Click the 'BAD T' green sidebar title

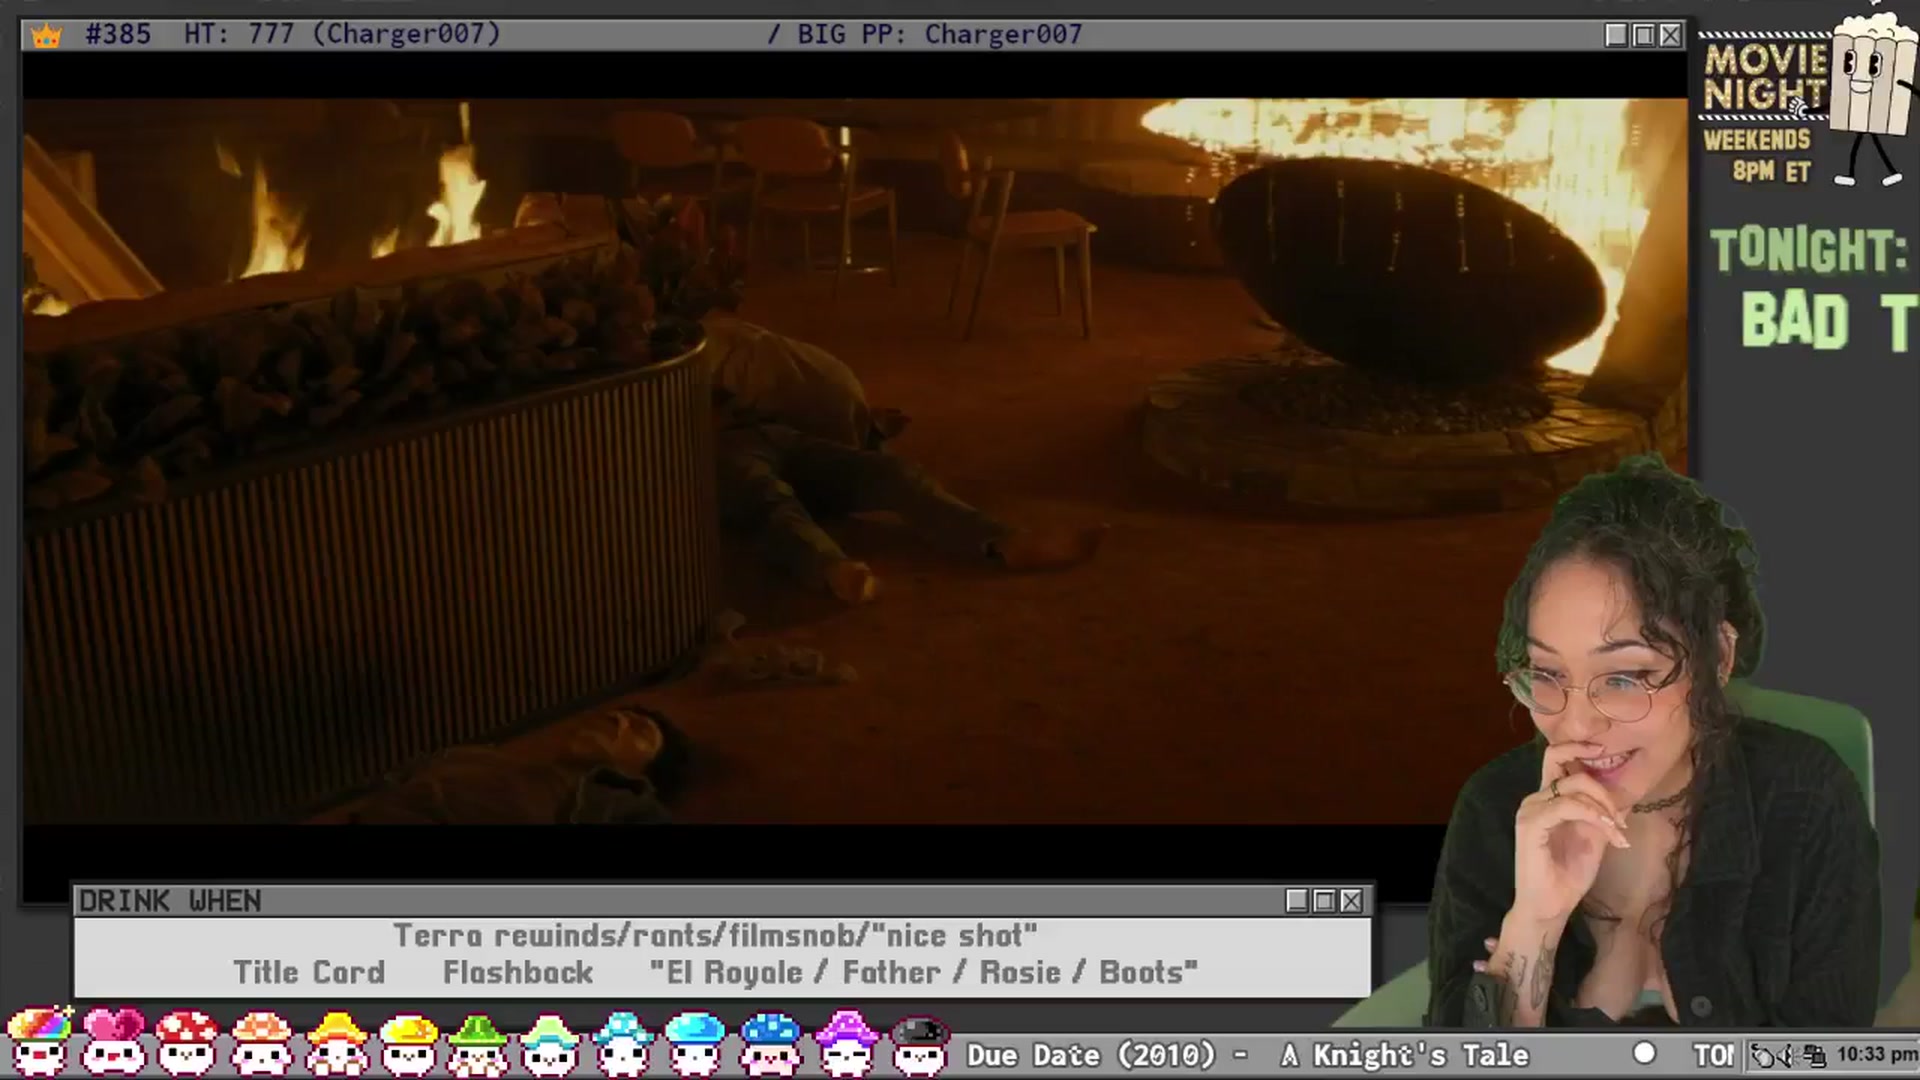1828,320
